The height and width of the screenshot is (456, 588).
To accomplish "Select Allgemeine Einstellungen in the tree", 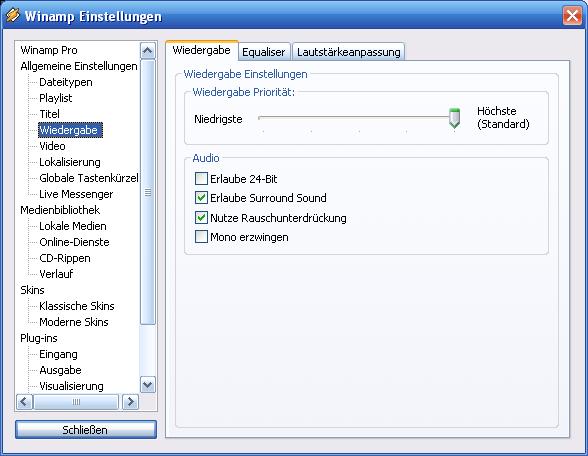I will [79, 66].
